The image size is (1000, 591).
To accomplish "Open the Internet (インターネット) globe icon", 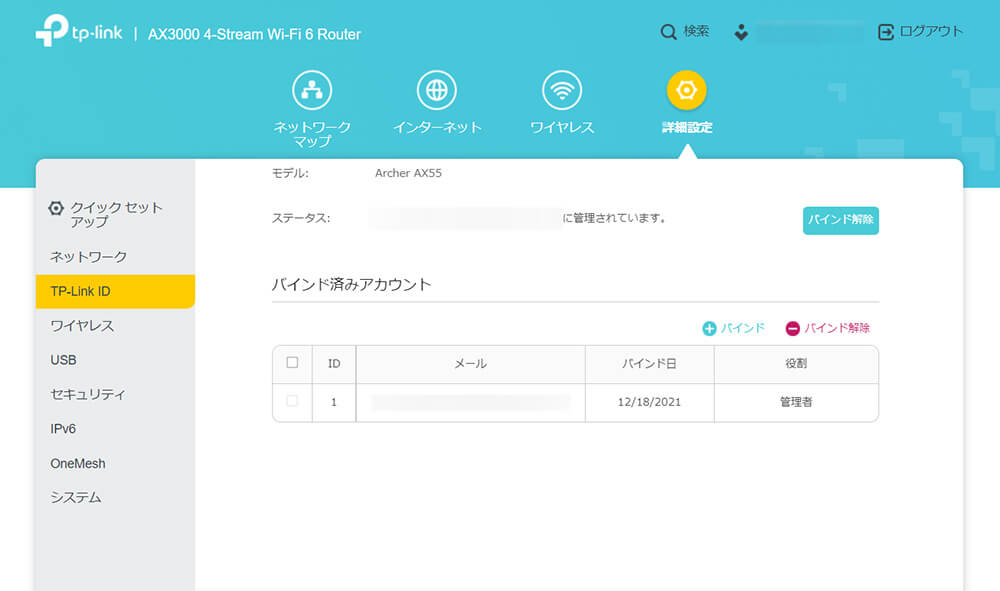I will click(x=437, y=90).
